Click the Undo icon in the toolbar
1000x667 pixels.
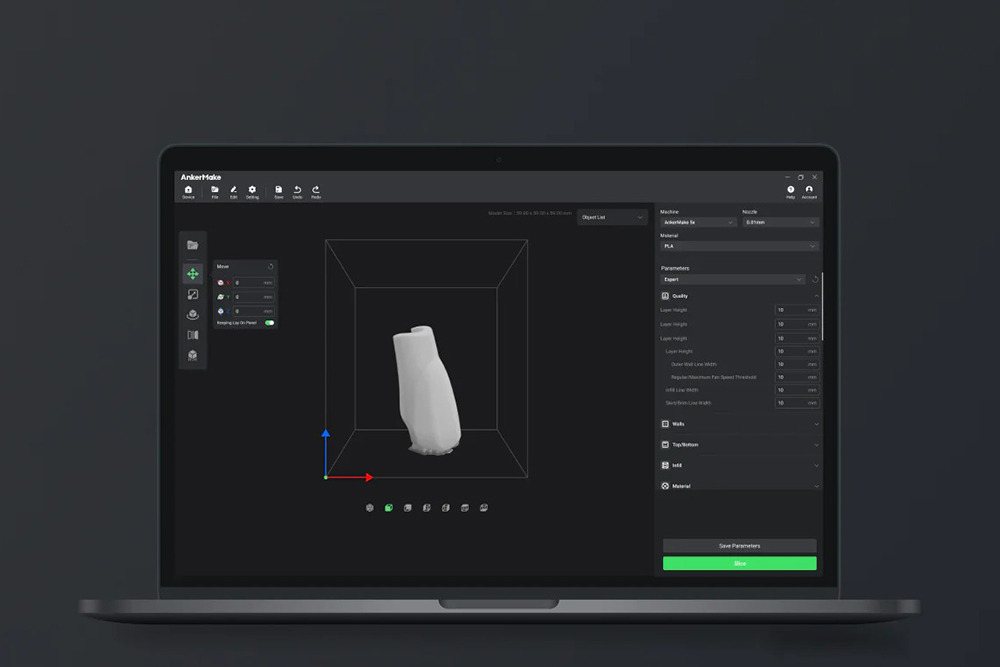pyautogui.click(x=298, y=190)
